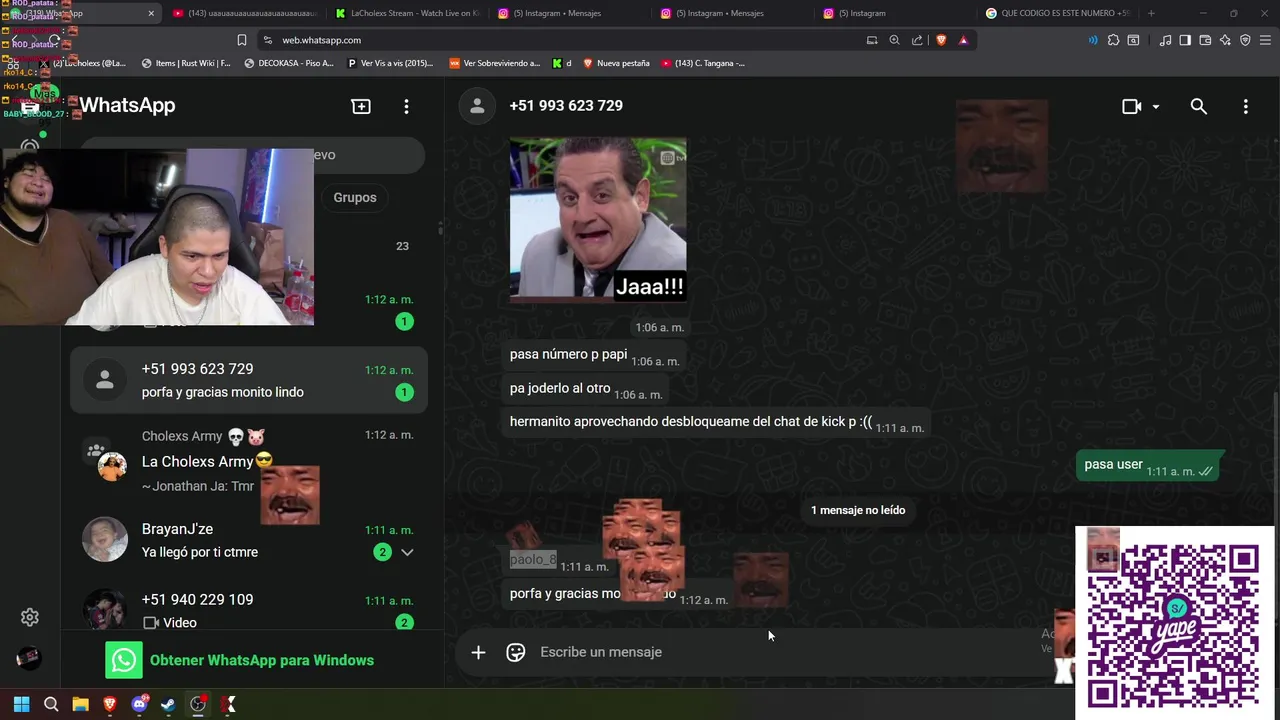Start a video call with the contact
Screen dimensions: 1280x720
coord(1131,106)
